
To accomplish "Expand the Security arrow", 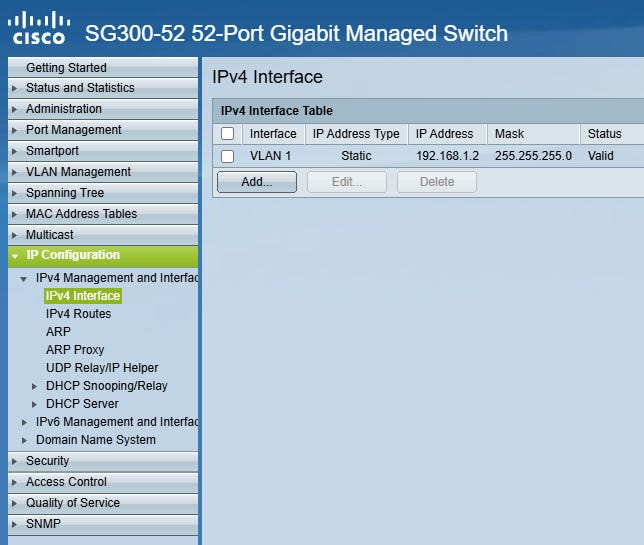I will 14,462.
